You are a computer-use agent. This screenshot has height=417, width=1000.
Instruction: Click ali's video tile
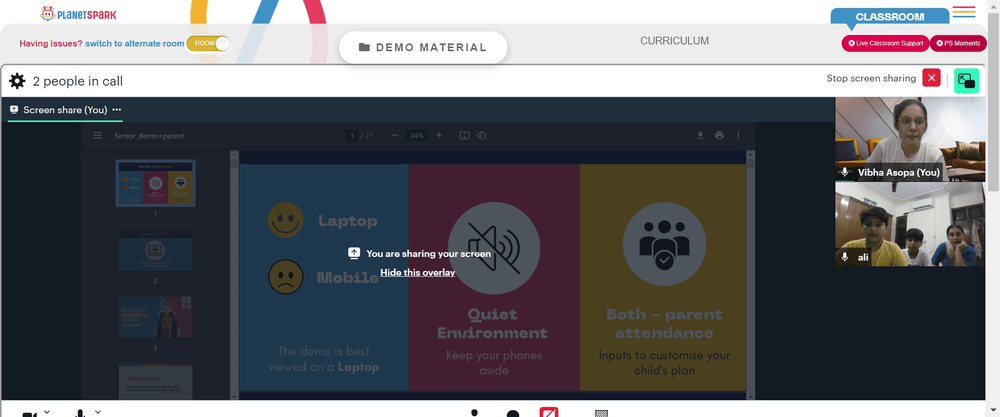pyautogui.click(x=910, y=224)
